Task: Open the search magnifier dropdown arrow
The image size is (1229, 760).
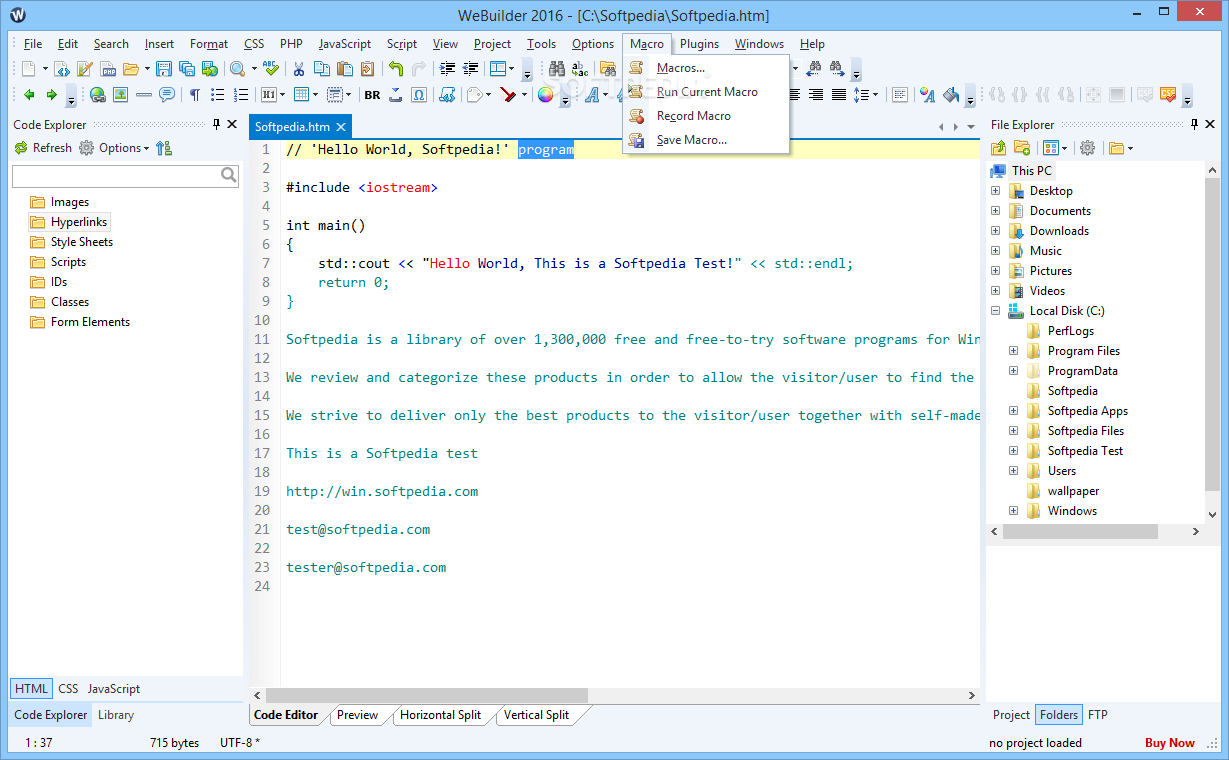Action: click(254, 69)
